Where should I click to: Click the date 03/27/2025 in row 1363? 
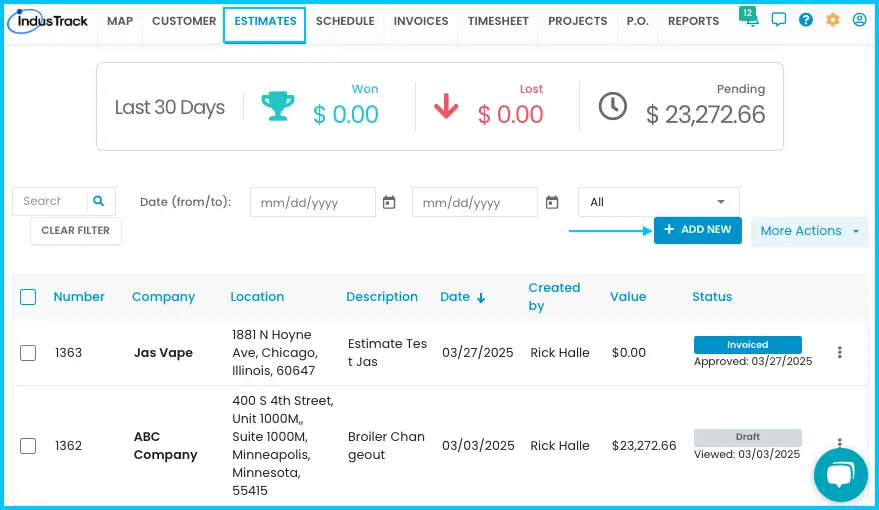(478, 353)
